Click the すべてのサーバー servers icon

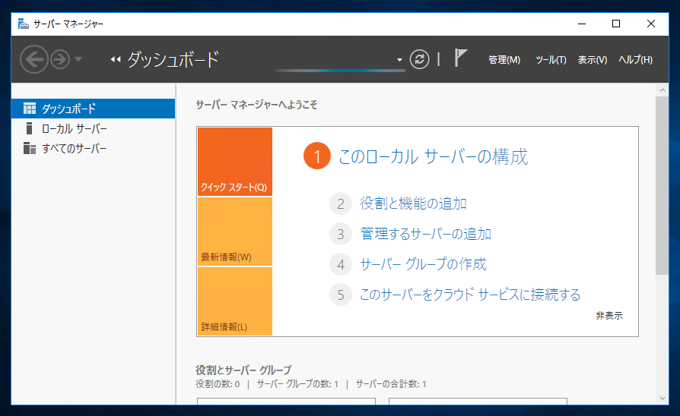pyautogui.click(x=29, y=148)
